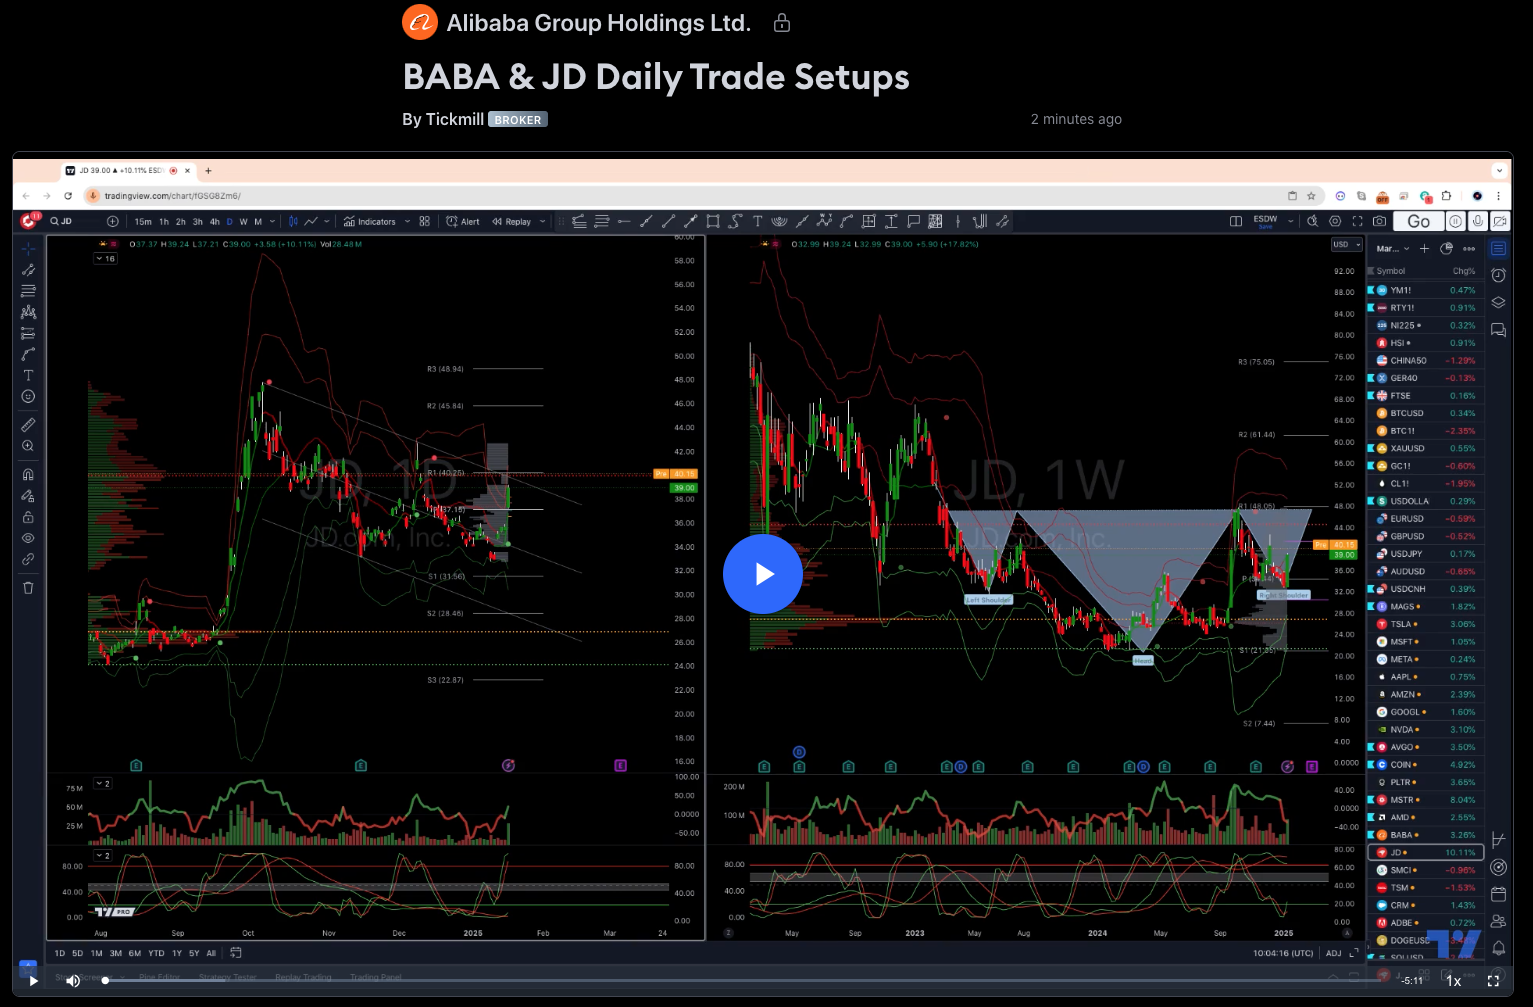Select the W weekly timeframe

click(243, 222)
